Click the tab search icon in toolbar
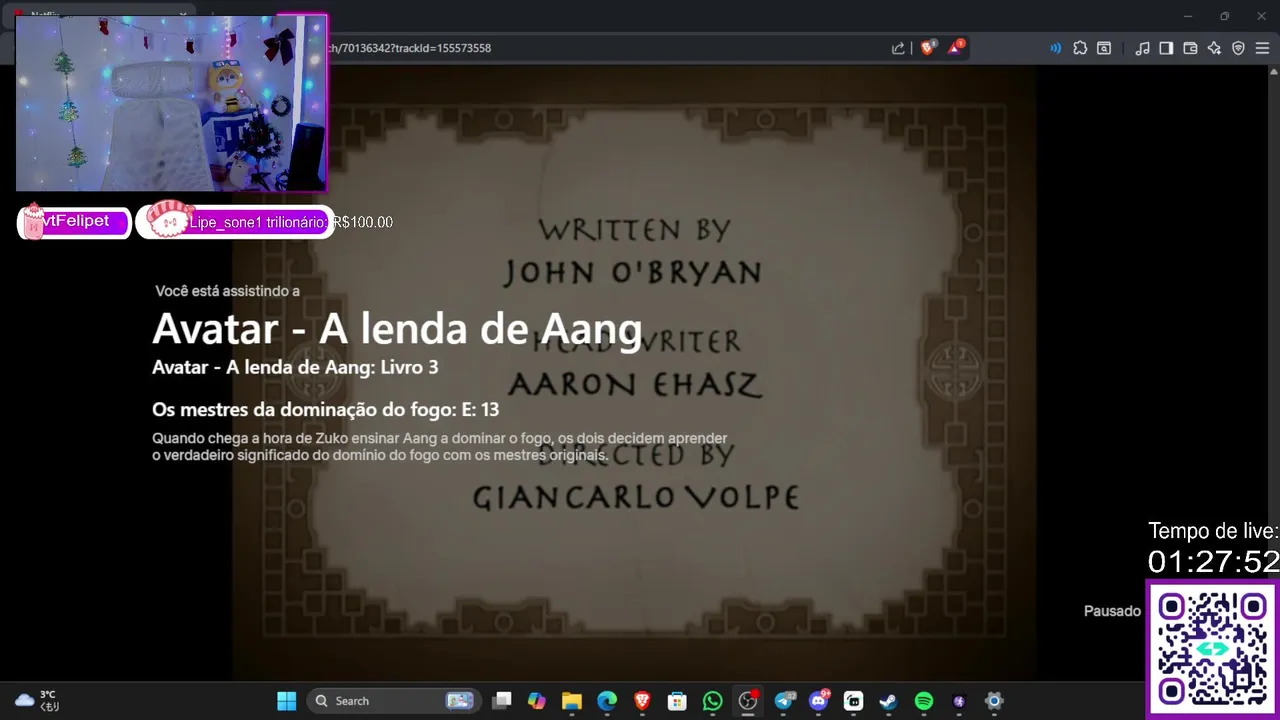The height and width of the screenshot is (720, 1280). (1104, 48)
